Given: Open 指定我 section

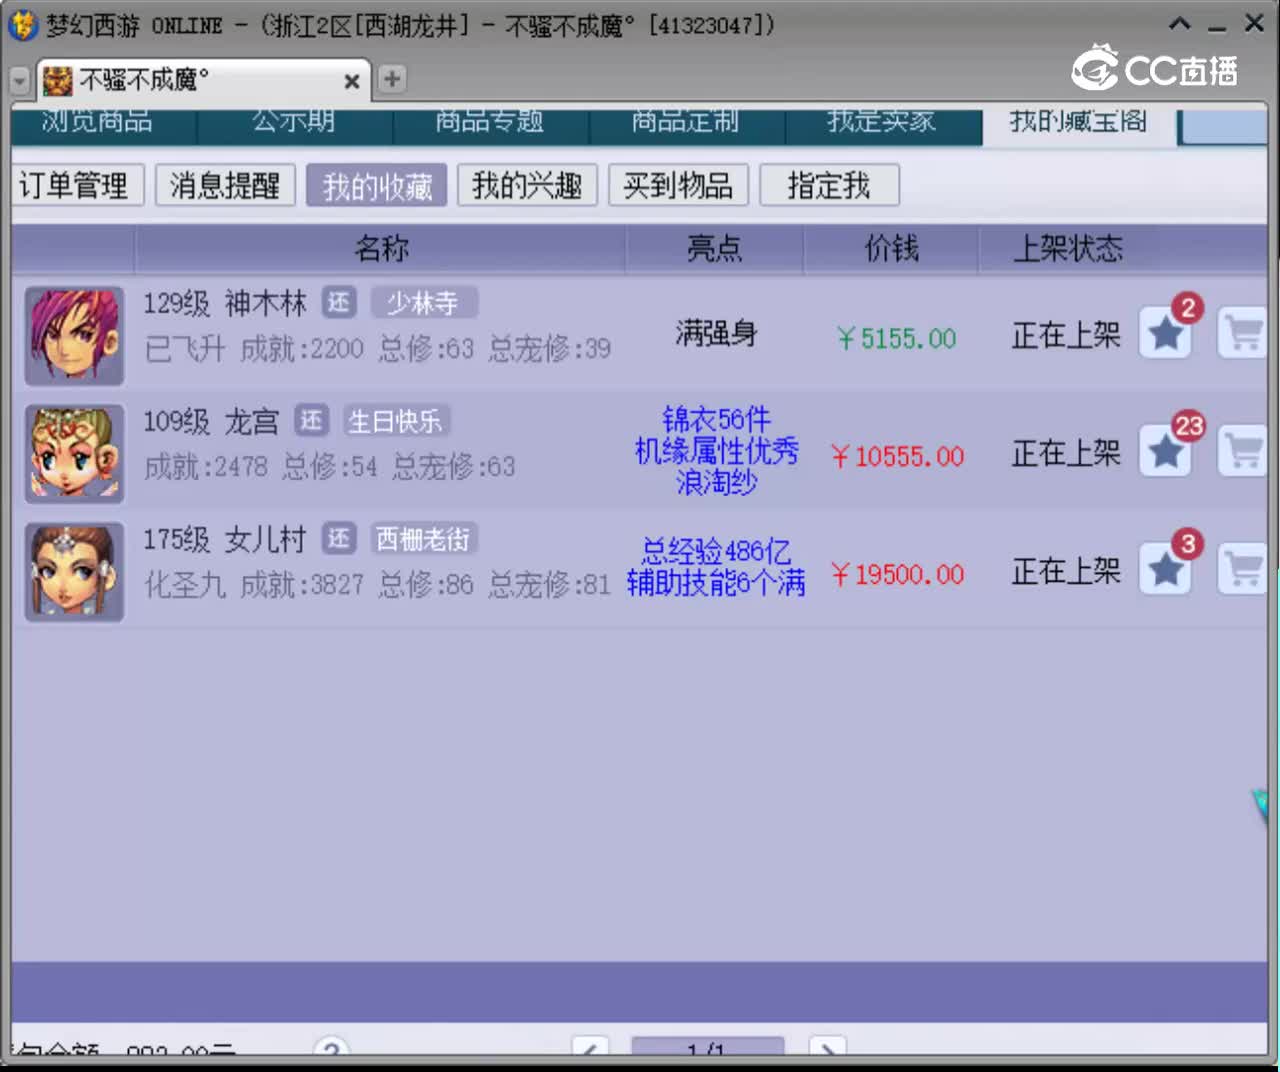Looking at the screenshot, I should 829,185.
